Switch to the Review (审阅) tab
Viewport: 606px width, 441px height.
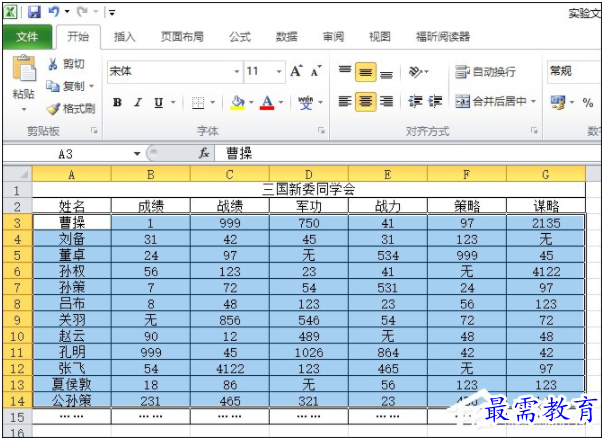point(333,37)
